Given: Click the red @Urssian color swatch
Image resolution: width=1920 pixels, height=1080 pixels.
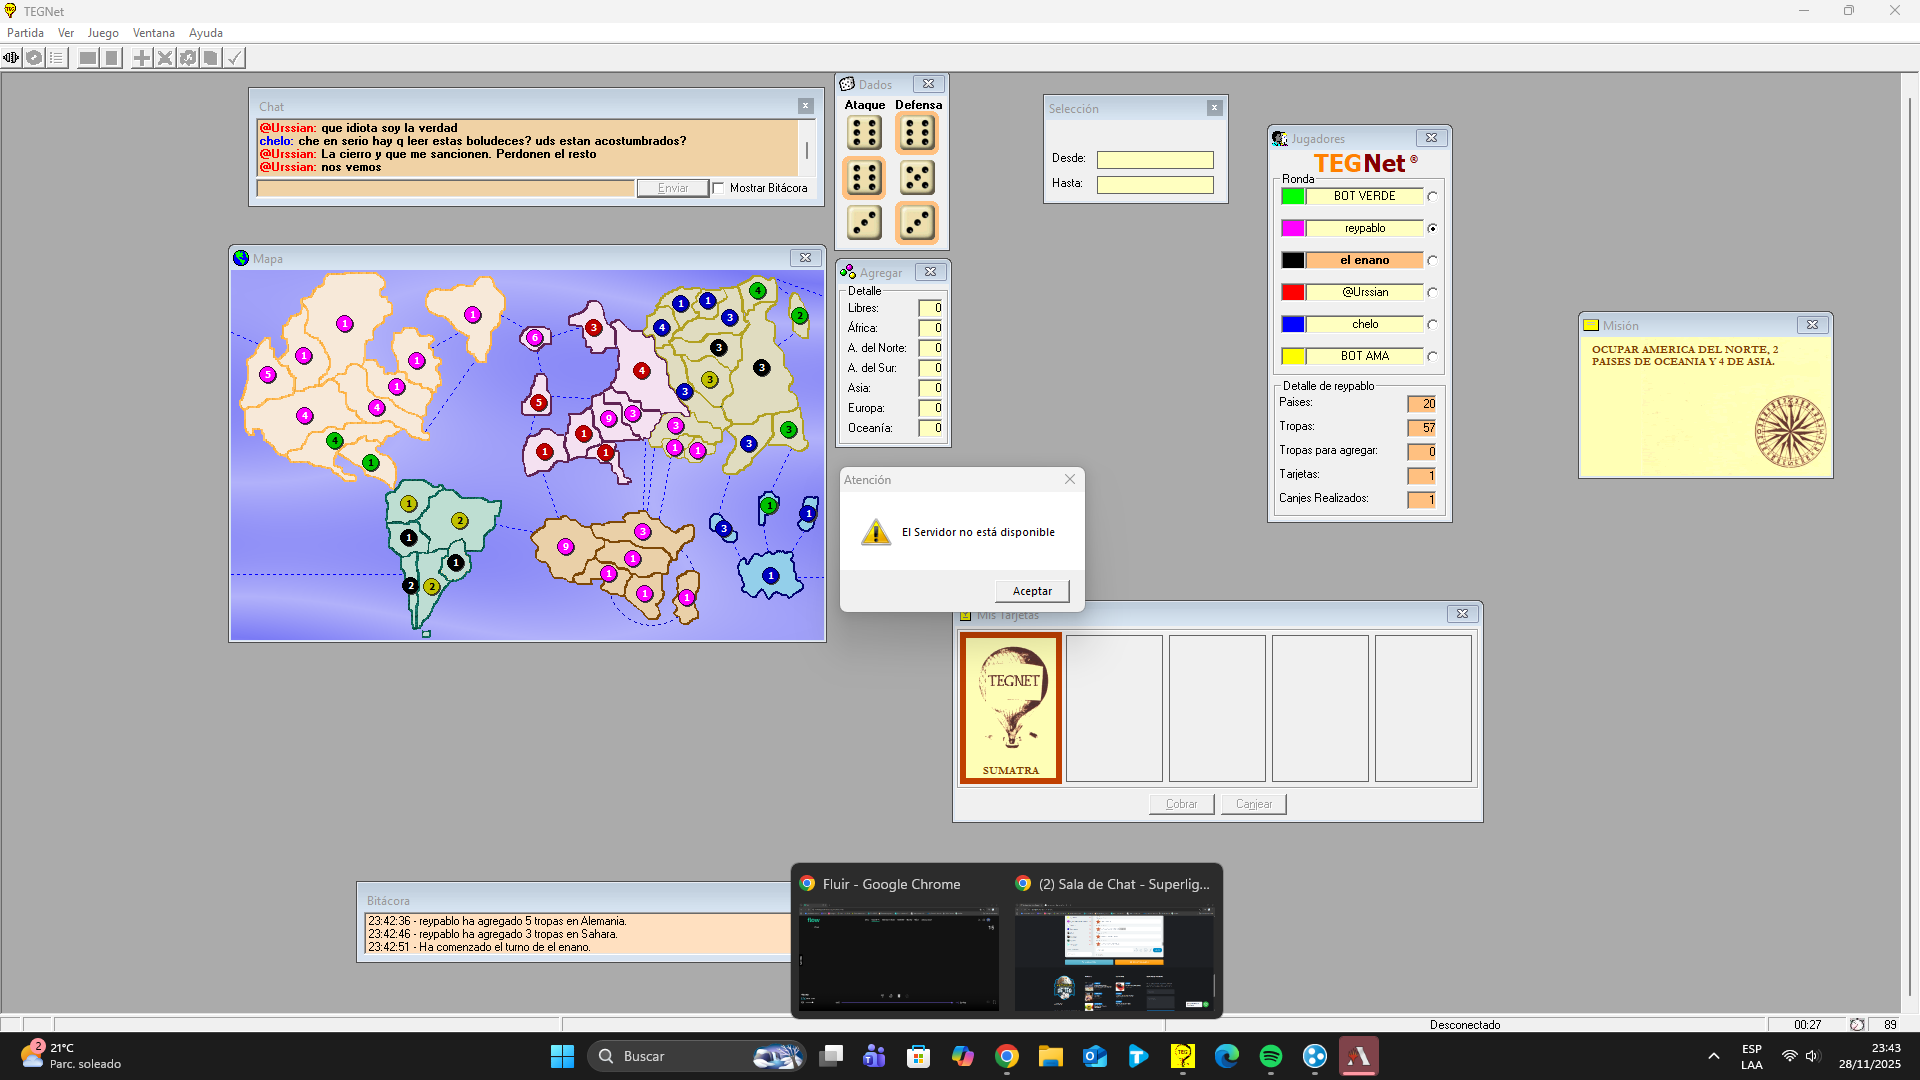Looking at the screenshot, I should tap(1292, 292).
